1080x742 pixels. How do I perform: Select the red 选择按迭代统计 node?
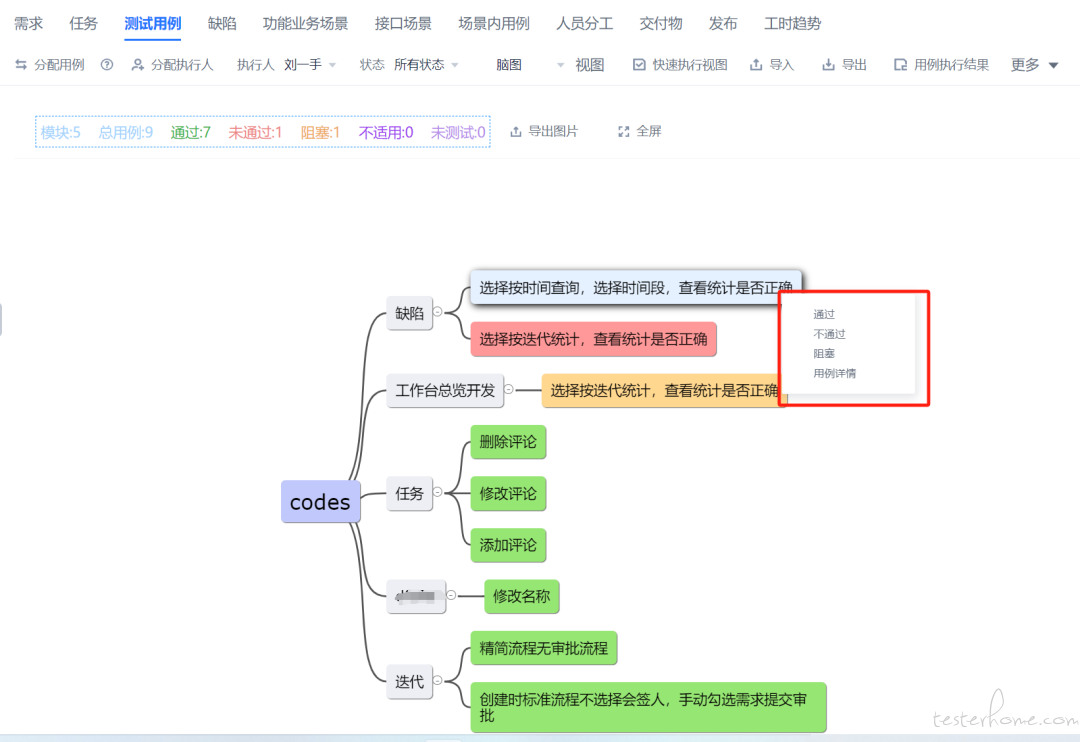click(x=593, y=339)
